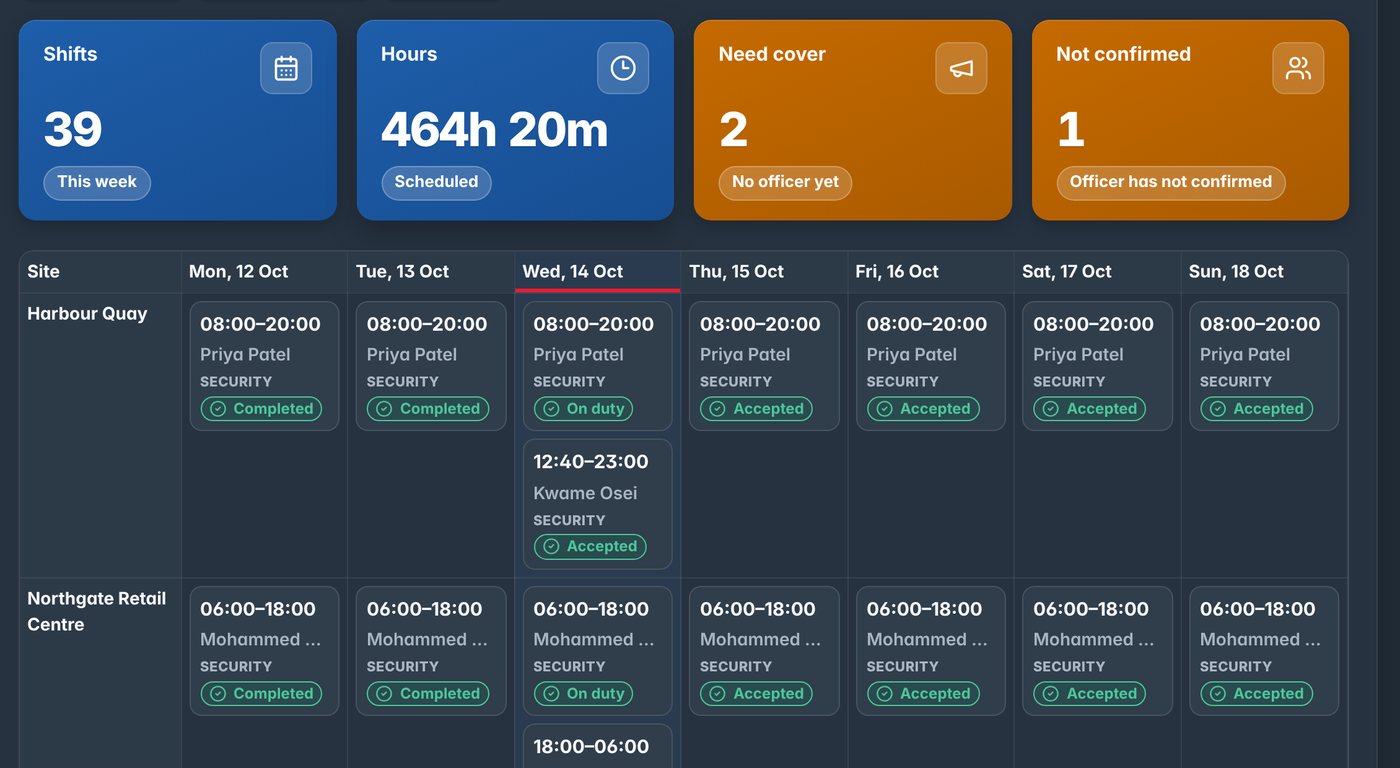Click the clock icon on the Hours card
This screenshot has width=1400, height=768.
(x=623, y=68)
